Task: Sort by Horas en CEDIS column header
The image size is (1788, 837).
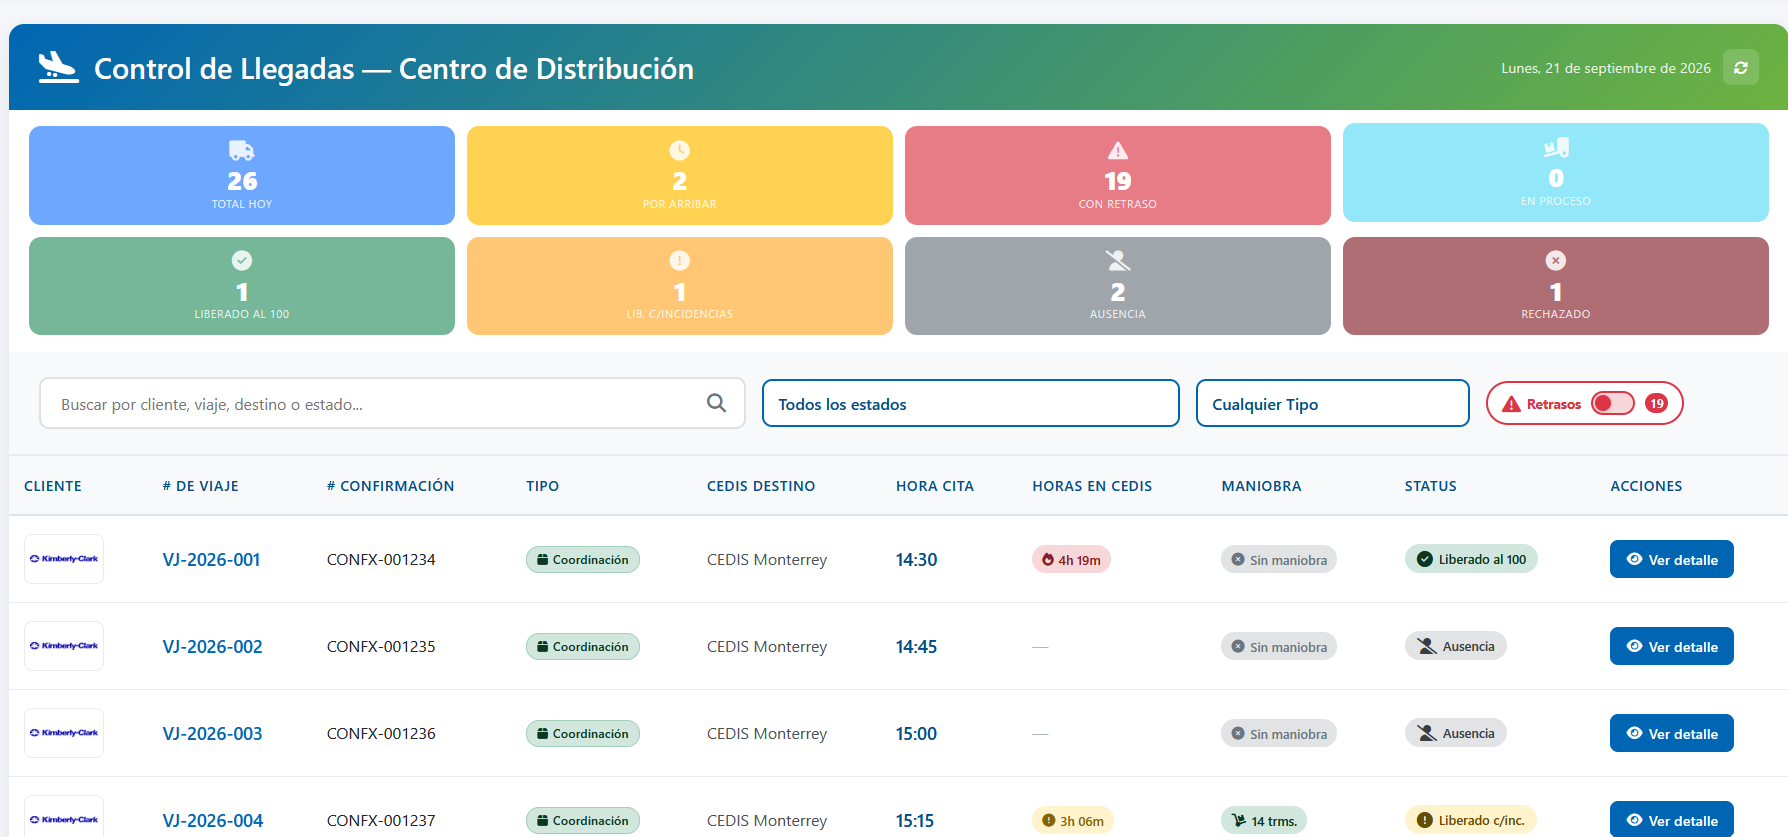Action: pyautogui.click(x=1092, y=486)
